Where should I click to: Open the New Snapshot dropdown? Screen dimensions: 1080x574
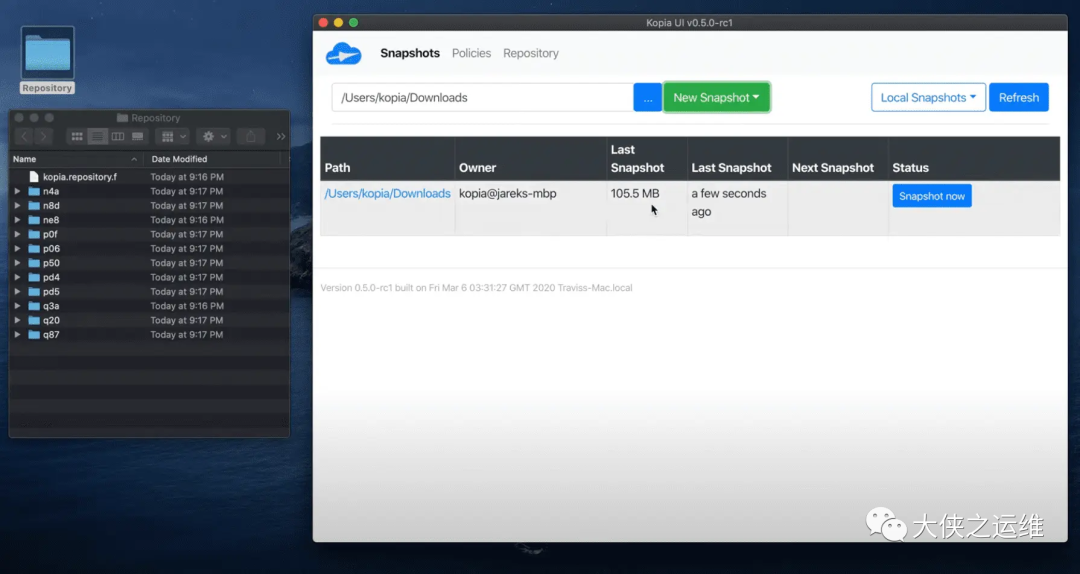716,98
